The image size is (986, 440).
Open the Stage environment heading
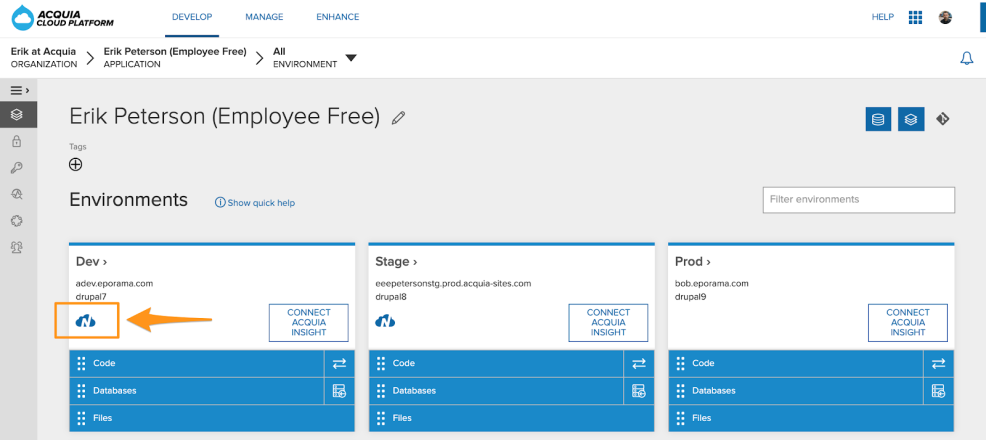396,261
